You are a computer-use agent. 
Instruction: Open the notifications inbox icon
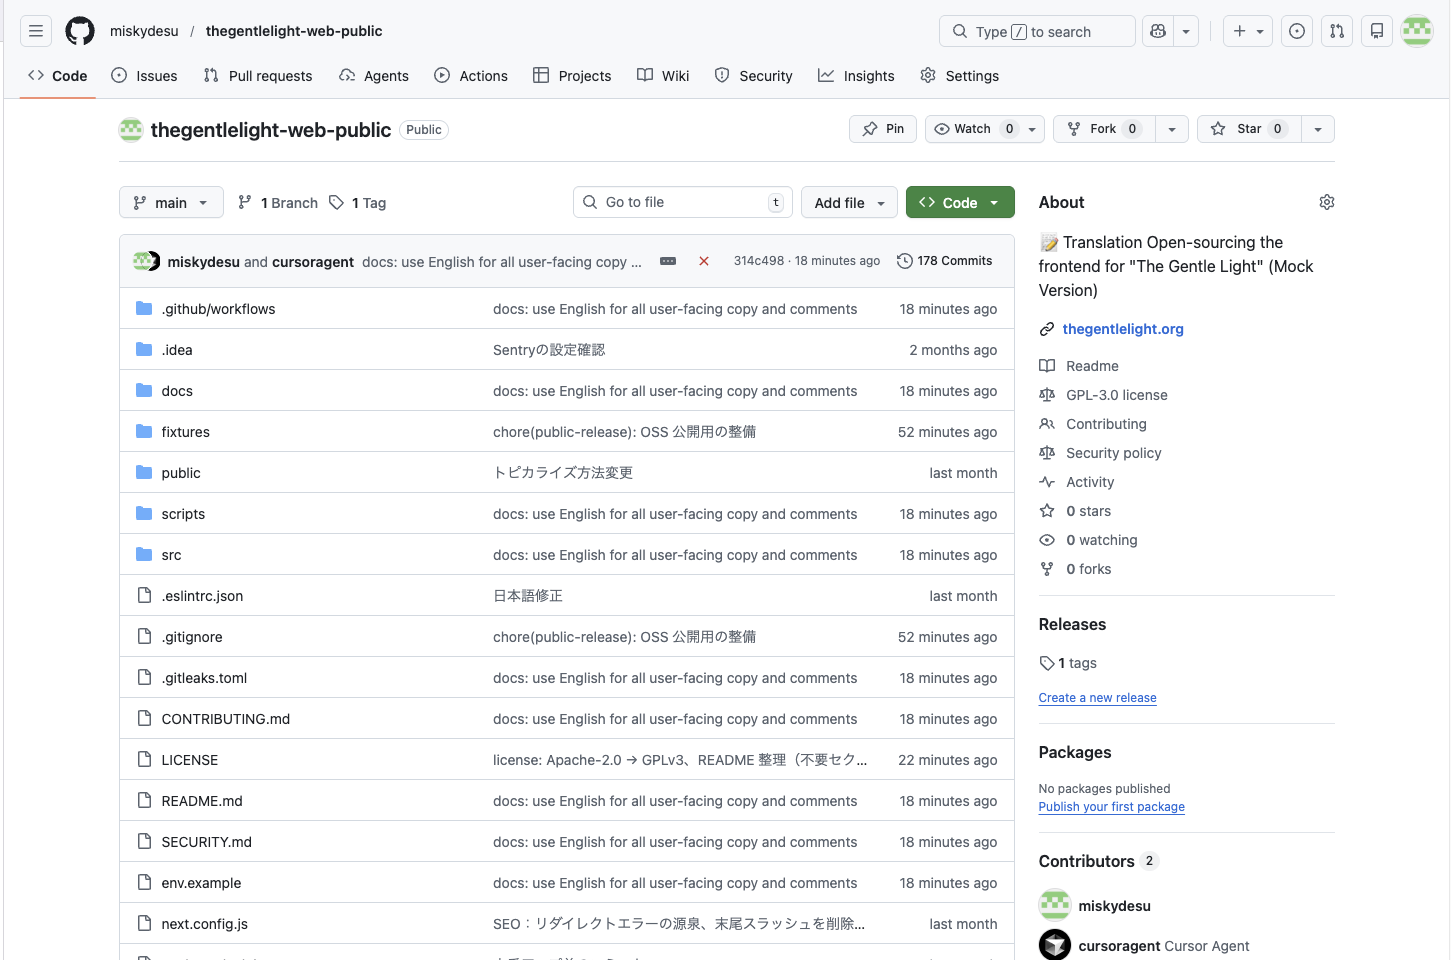point(1377,31)
